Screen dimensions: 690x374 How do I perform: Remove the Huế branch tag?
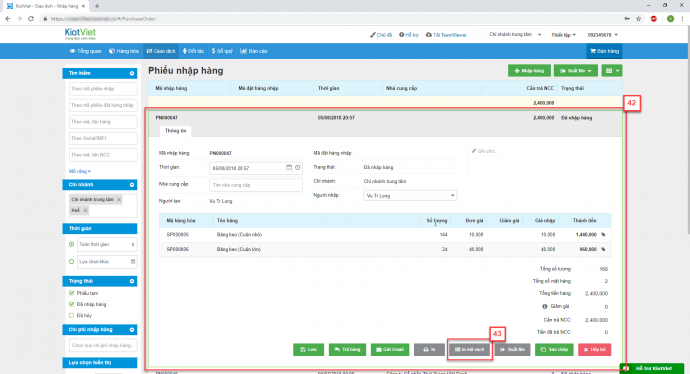(x=85, y=210)
